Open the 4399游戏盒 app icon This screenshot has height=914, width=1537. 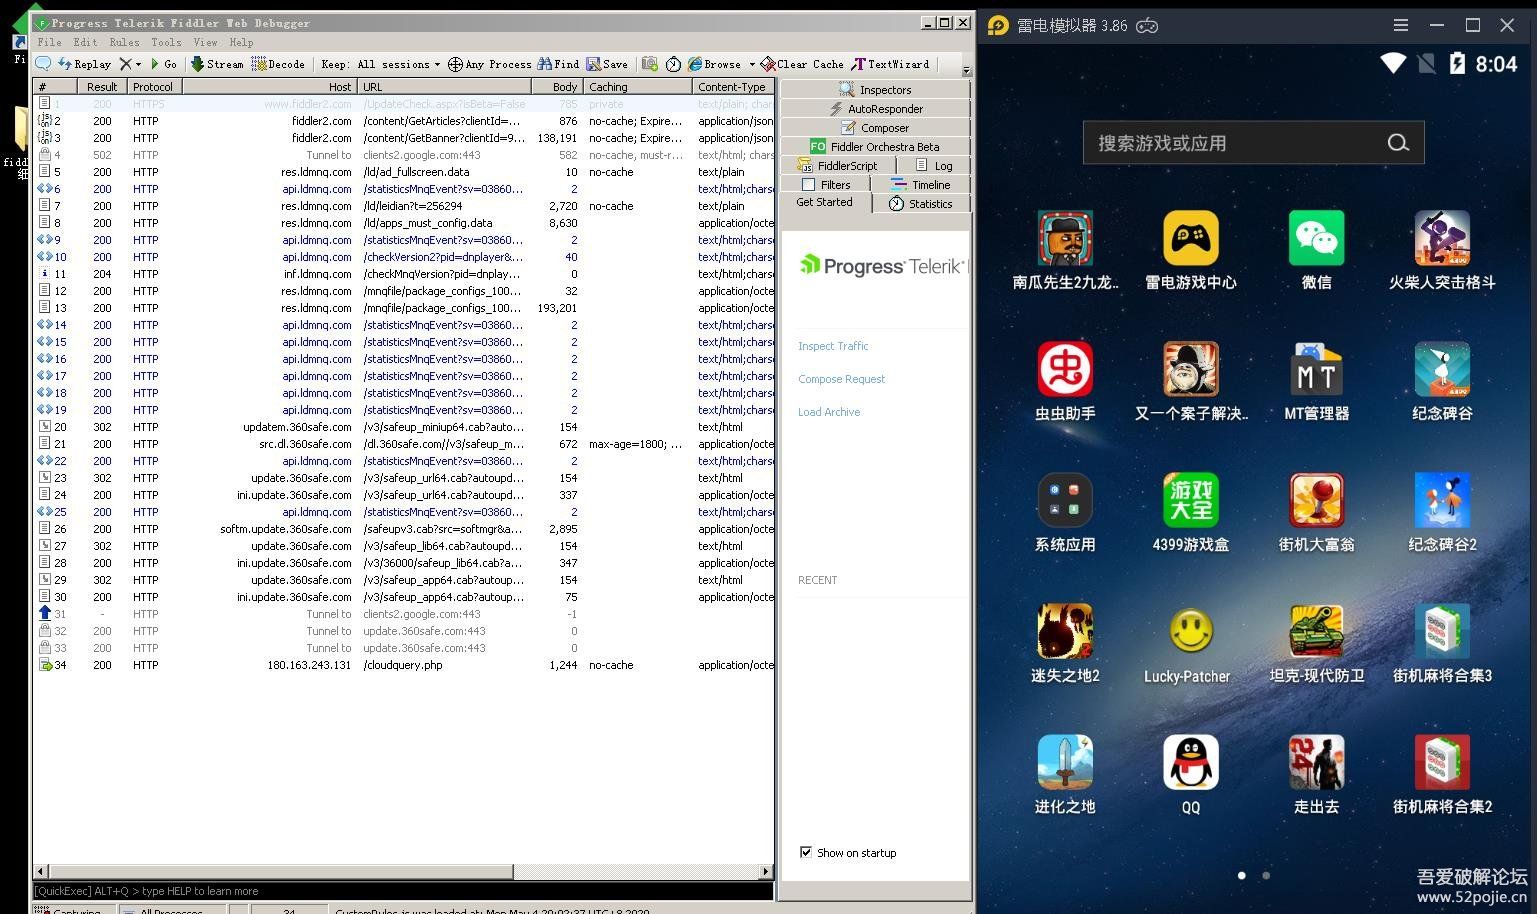[x=1190, y=500]
